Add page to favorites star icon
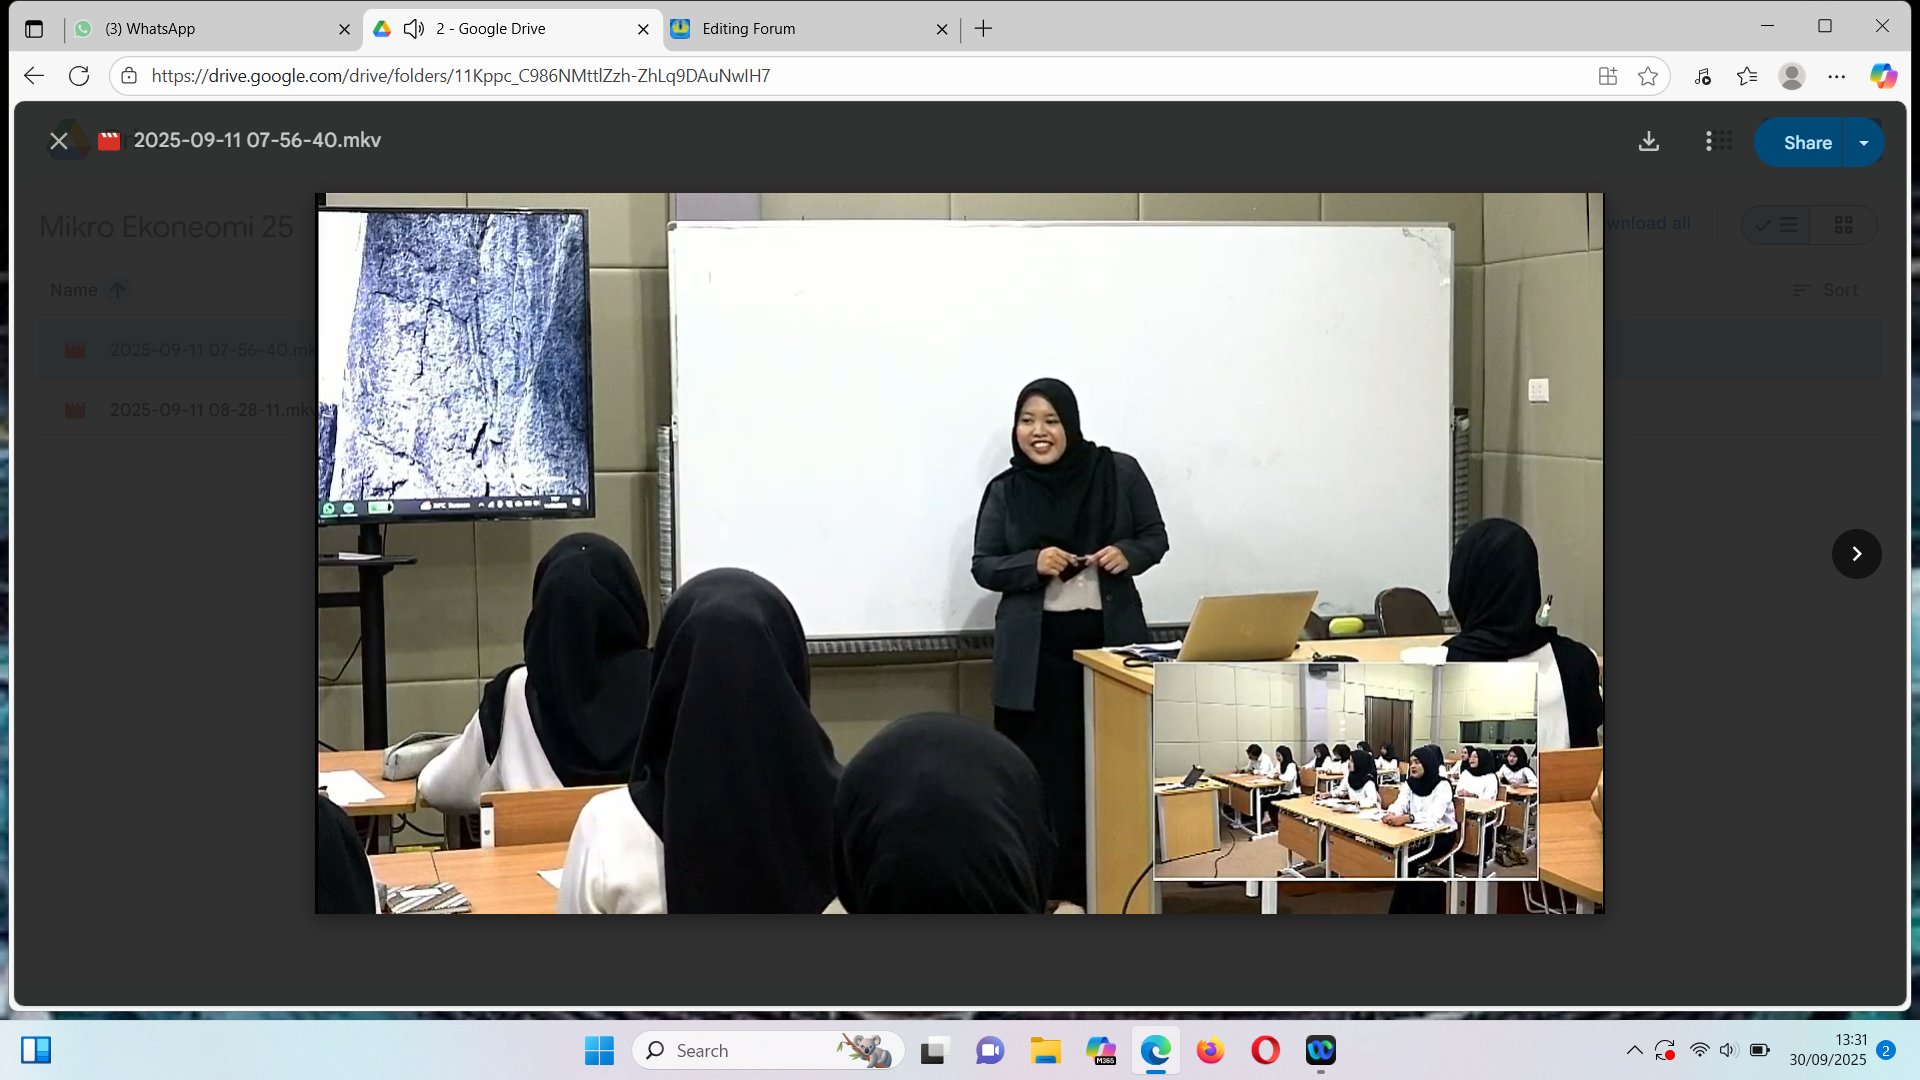Screen dimensions: 1920x1080 pyautogui.click(x=1648, y=76)
